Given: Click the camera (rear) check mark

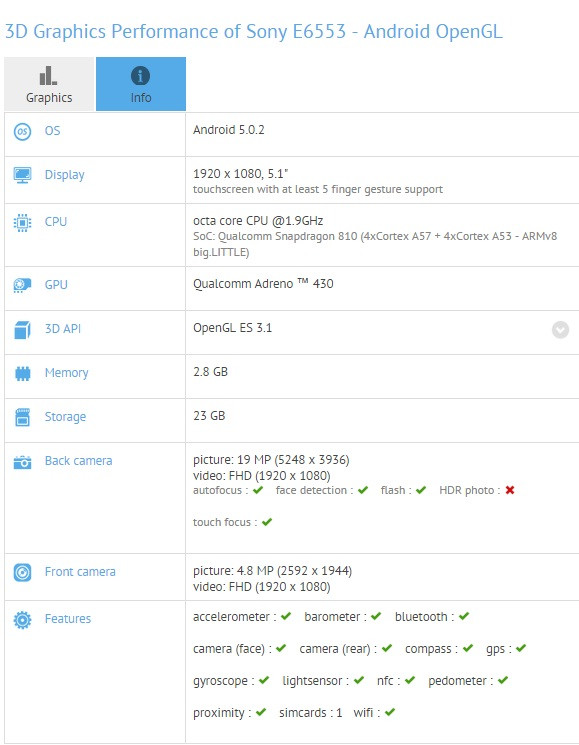Looking at the screenshot, I should click(x=387, y=648).
